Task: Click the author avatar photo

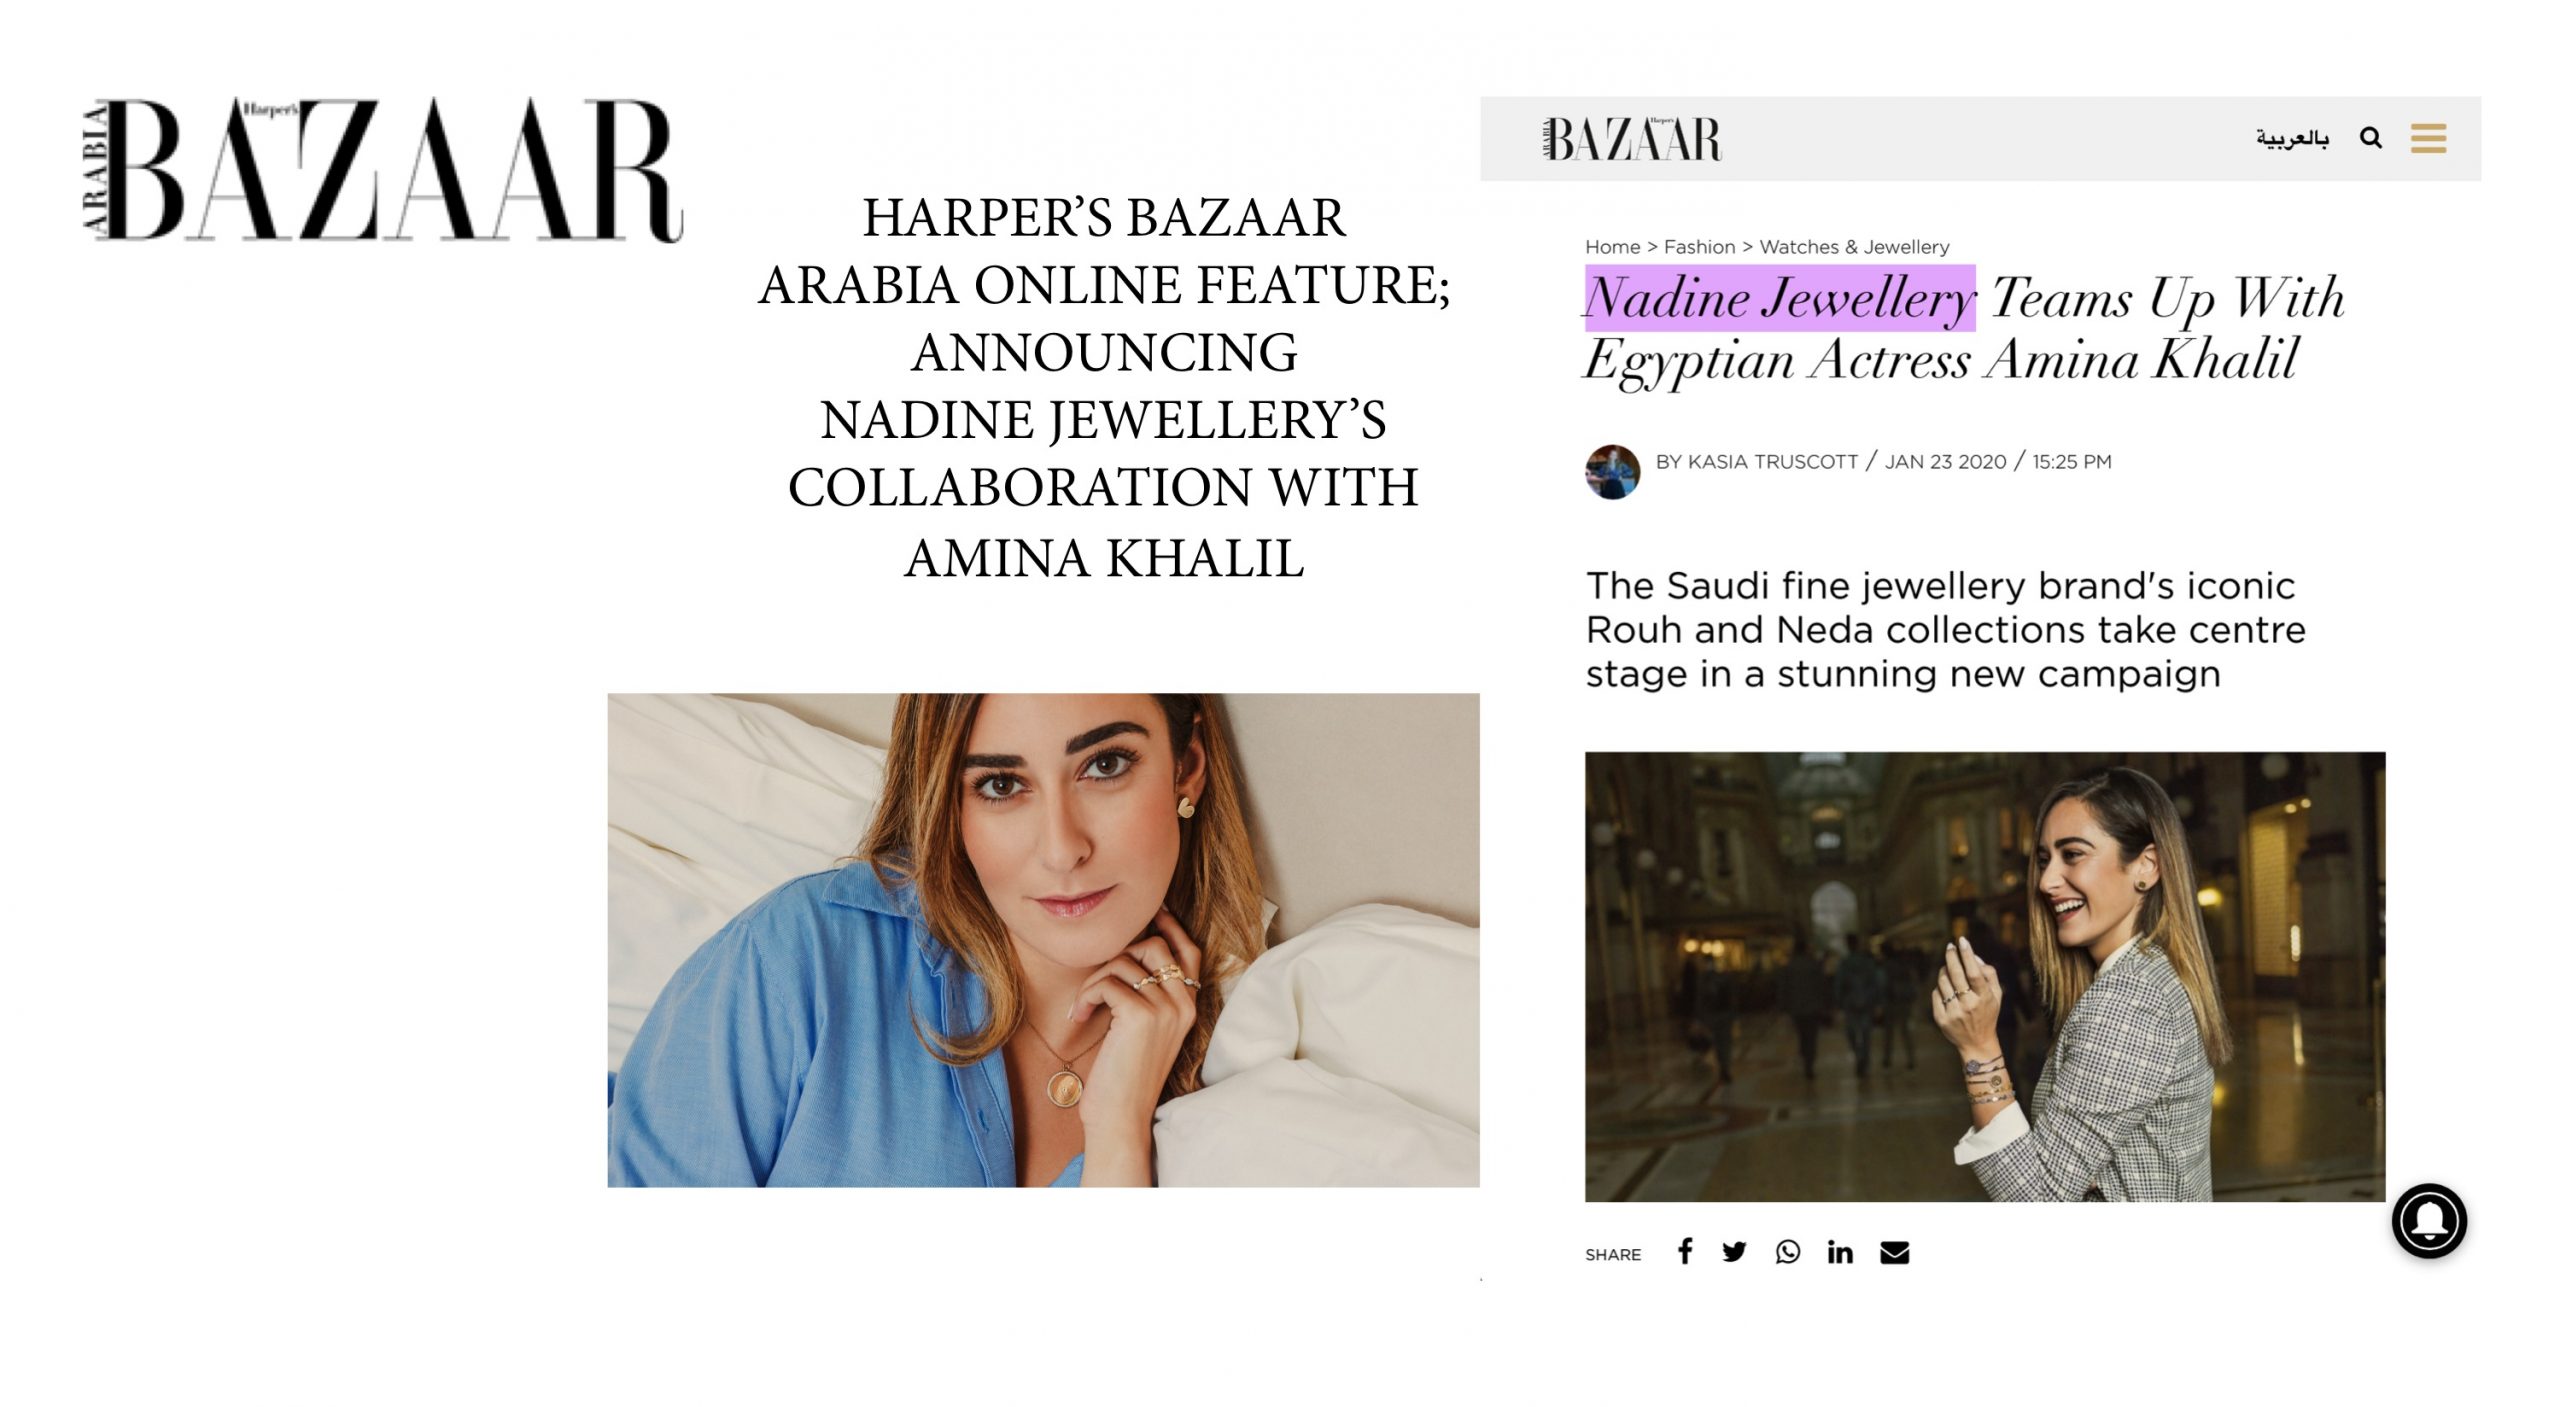Action: (x=1612, y=472)
